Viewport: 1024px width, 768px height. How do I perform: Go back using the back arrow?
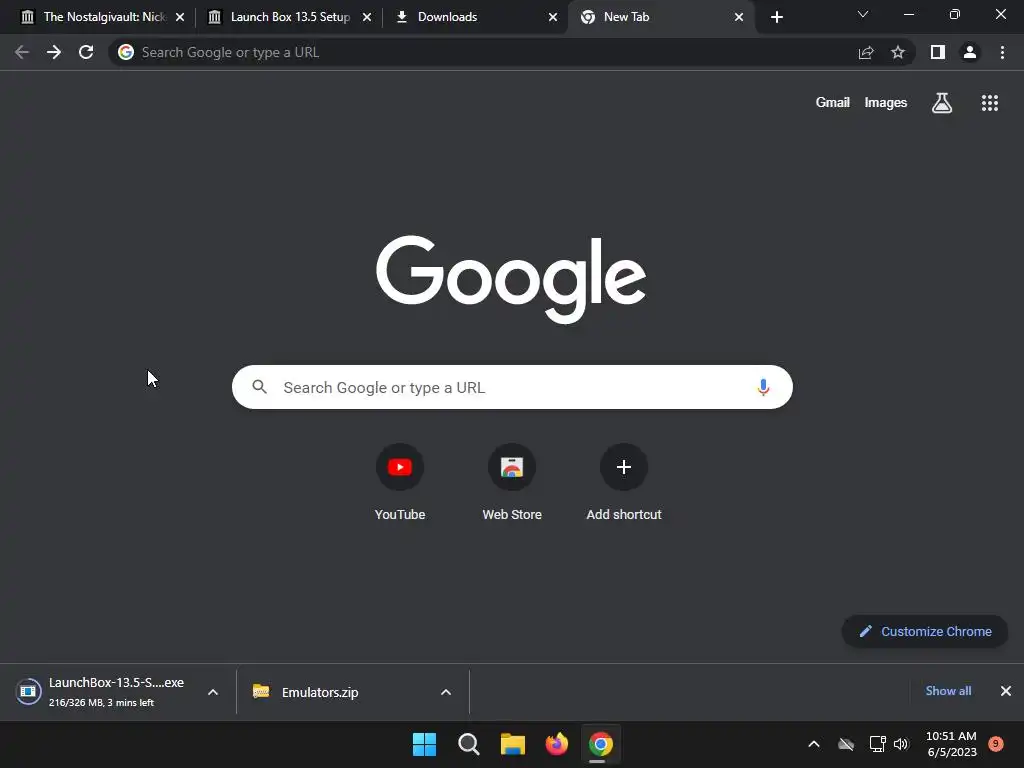point(22,52)
